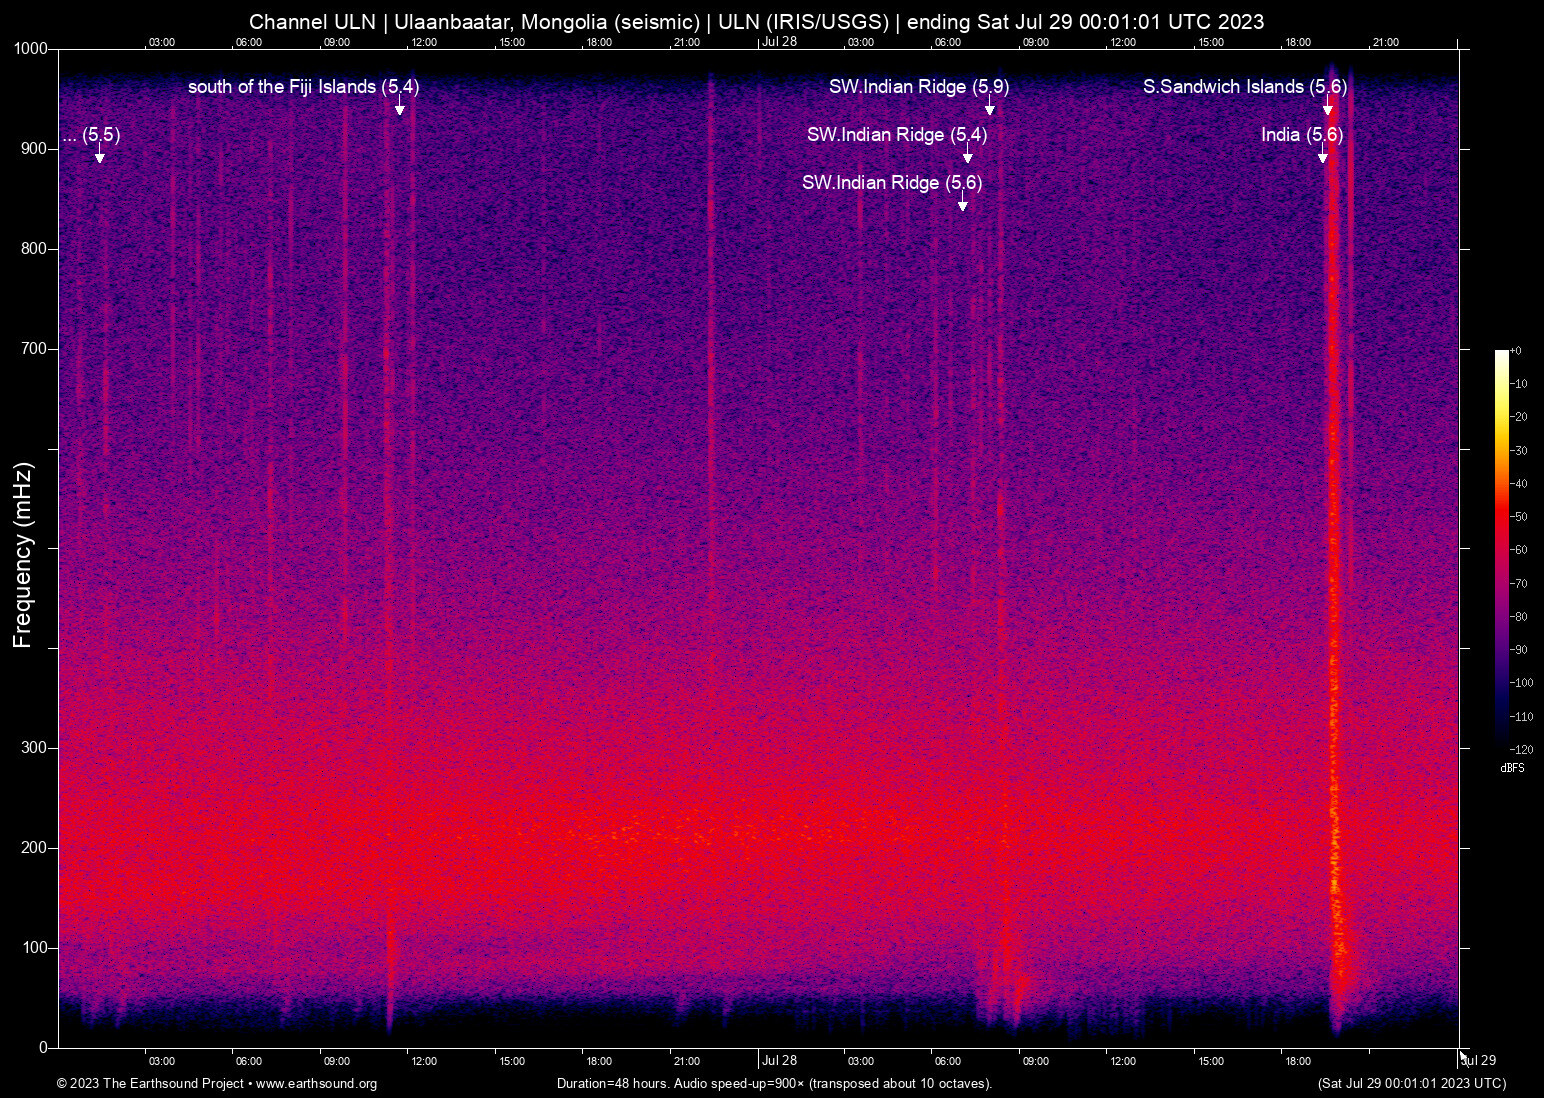Click the arrow marker under the "... (5.5)" label
The image size is (1544, 1098).
[100, 157]
